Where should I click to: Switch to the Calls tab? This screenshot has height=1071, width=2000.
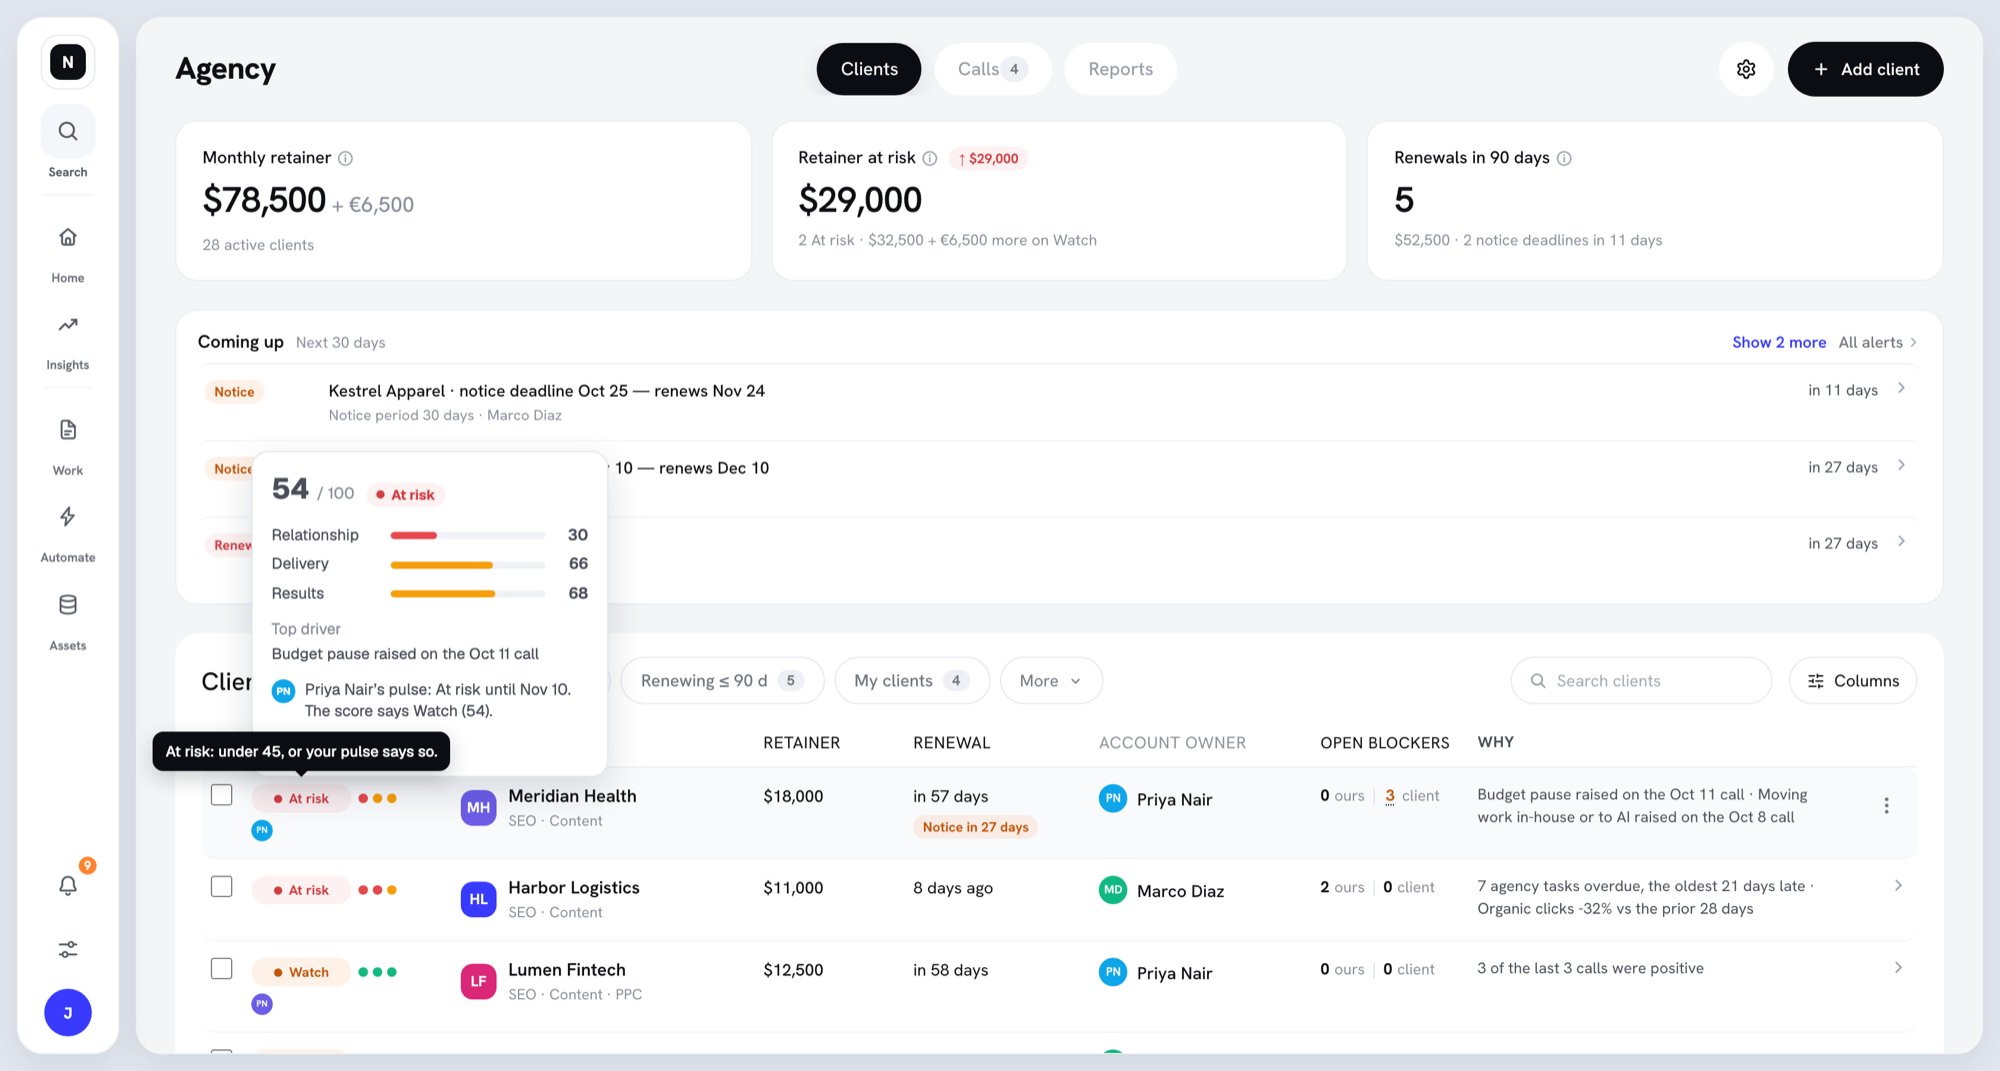coord(992,69)
